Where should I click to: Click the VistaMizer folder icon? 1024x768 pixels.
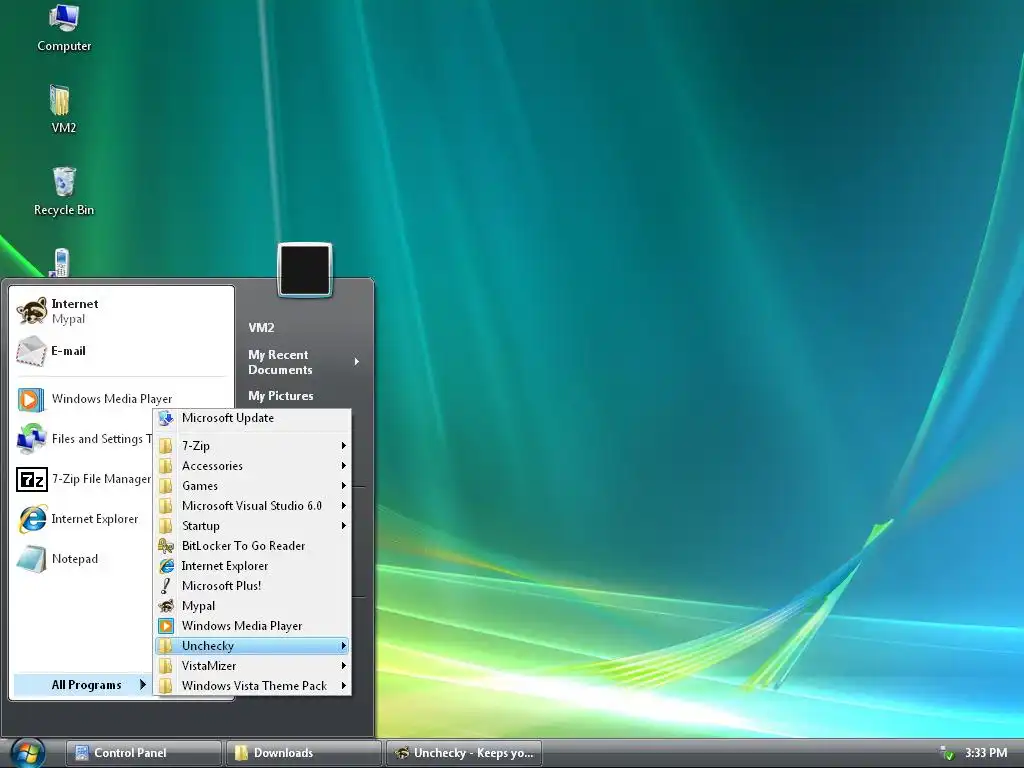(166, 666)
